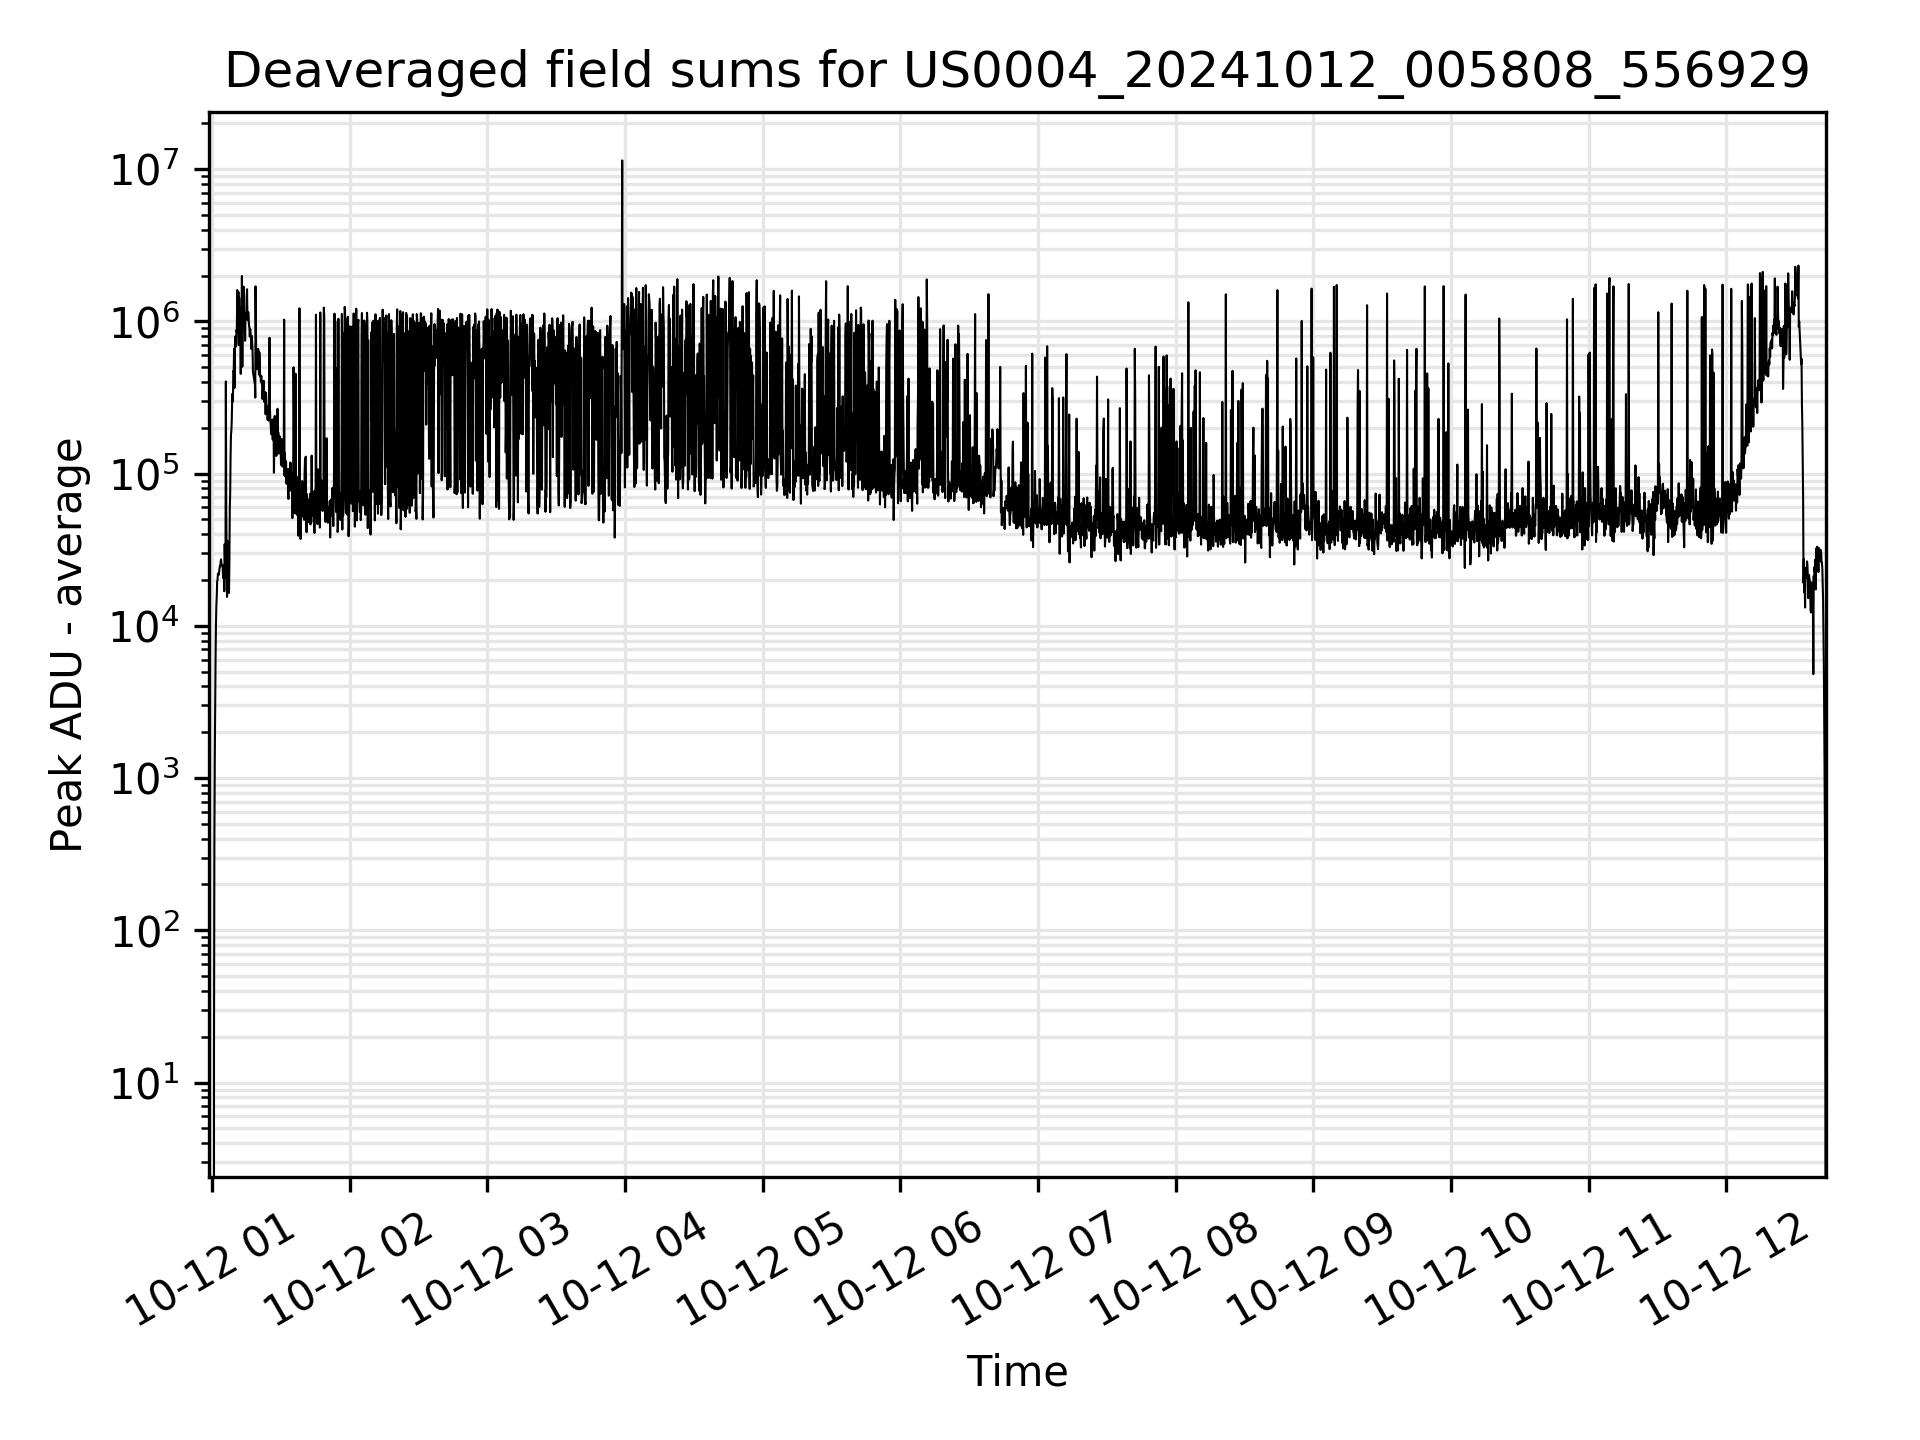Screen dimensions: 1920x1440
Task: Click the y-axis tick label 10^5
Action: 145,472
